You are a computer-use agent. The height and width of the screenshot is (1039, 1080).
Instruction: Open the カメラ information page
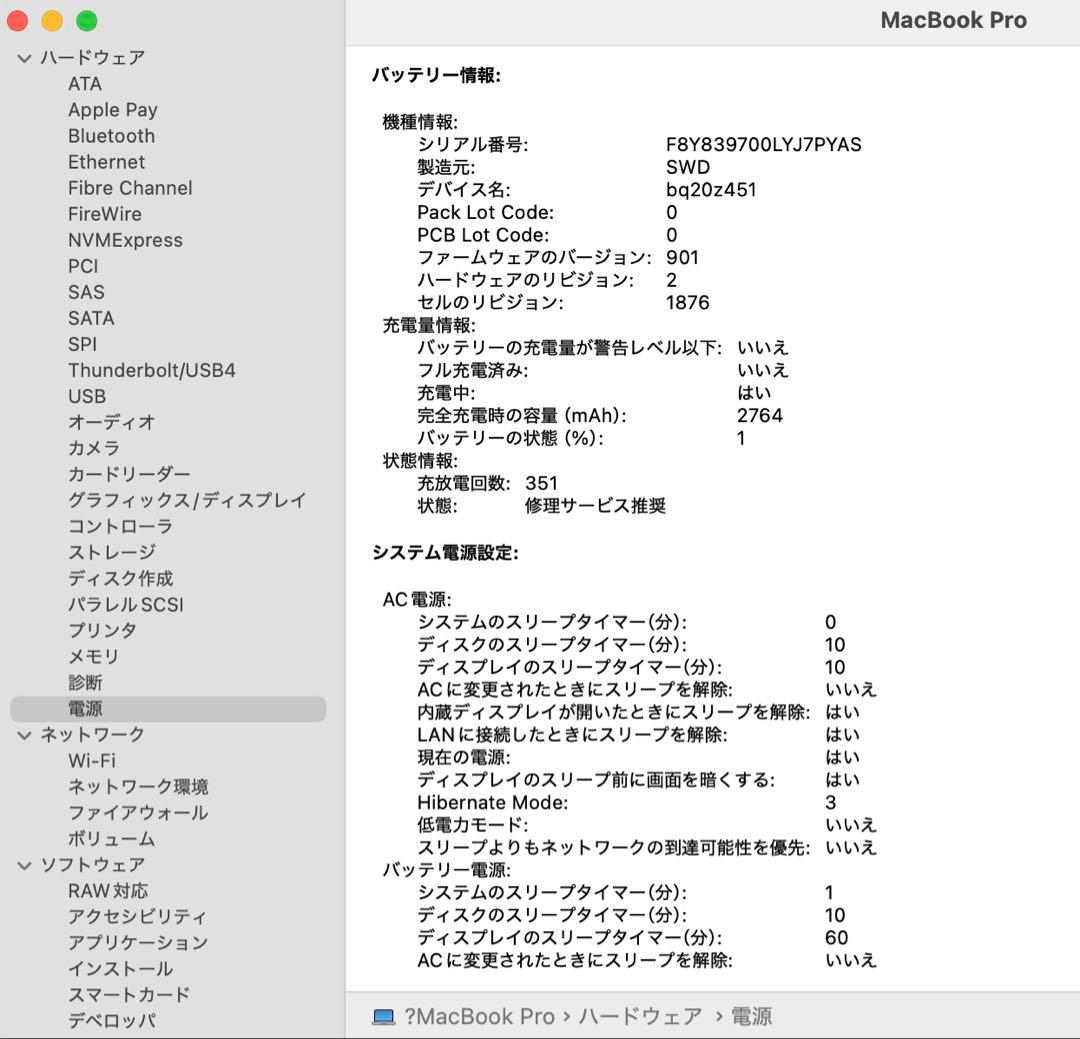93,448
